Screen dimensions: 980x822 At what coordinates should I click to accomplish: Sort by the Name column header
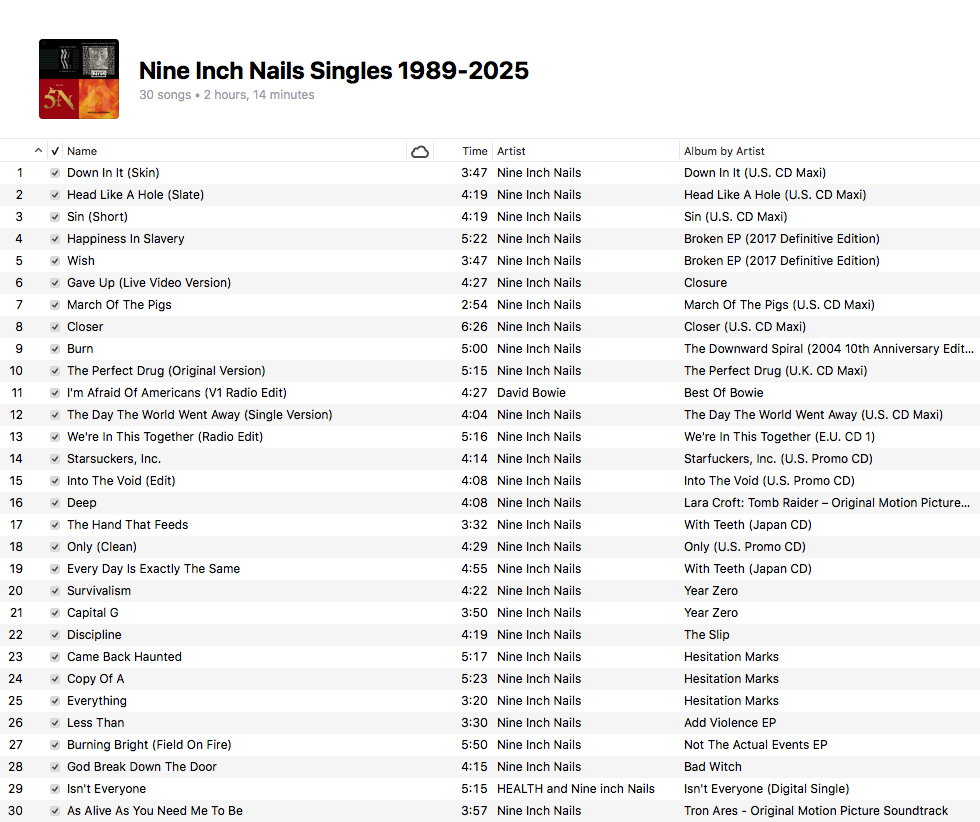82,151
